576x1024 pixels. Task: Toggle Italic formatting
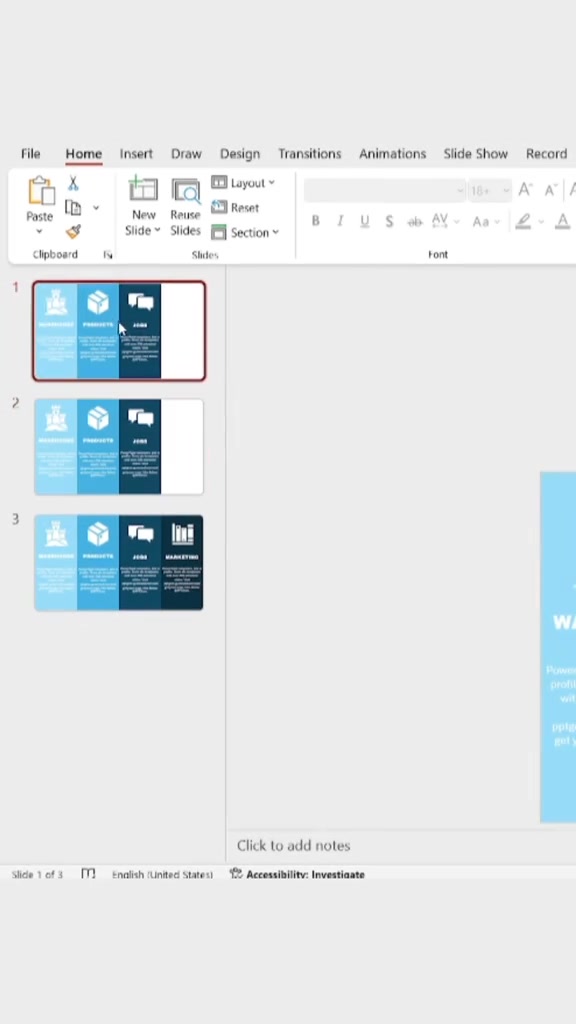[x=340, y=221]
